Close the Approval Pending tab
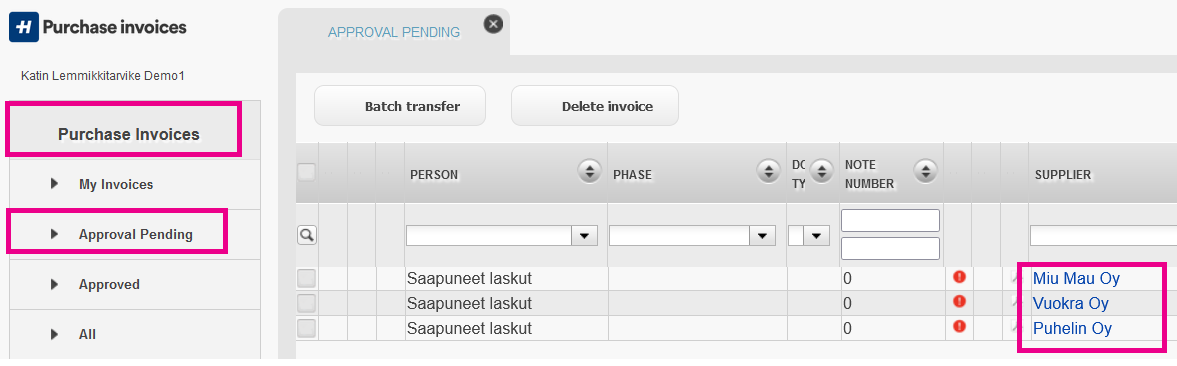 (493, 25)
